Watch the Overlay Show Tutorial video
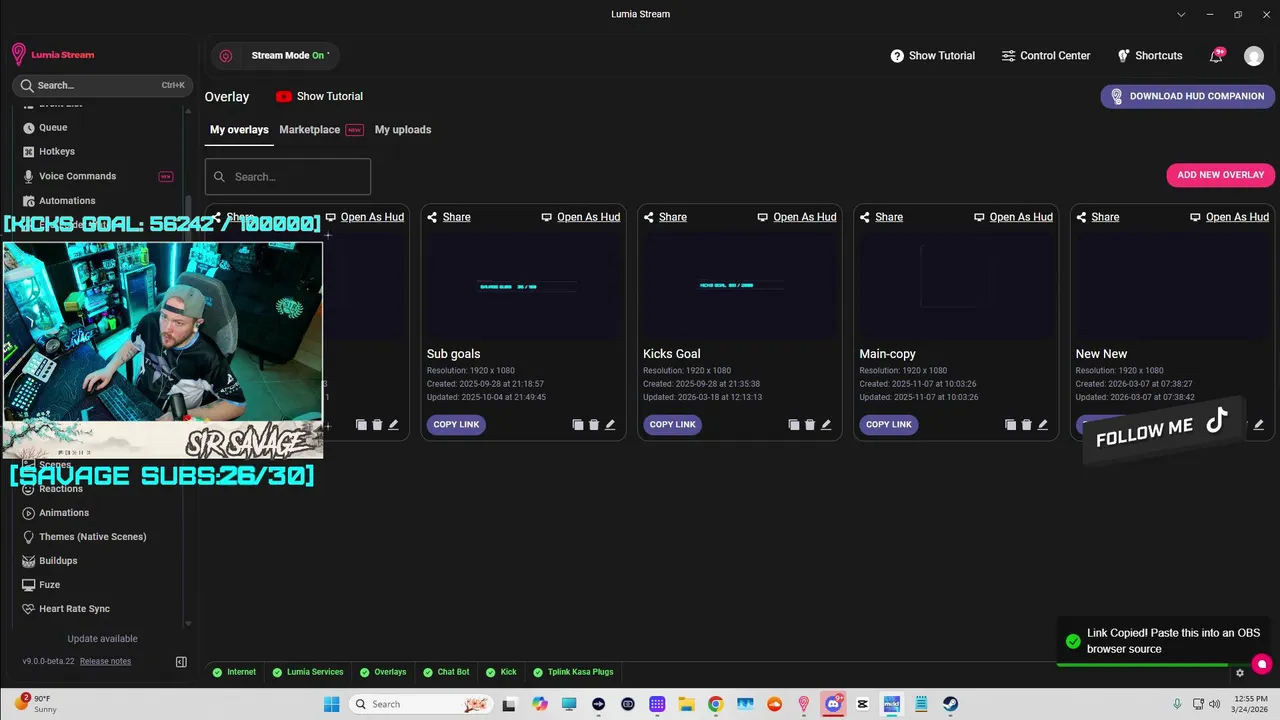This screenshot has width=1280, height=720. click(320, 97)
